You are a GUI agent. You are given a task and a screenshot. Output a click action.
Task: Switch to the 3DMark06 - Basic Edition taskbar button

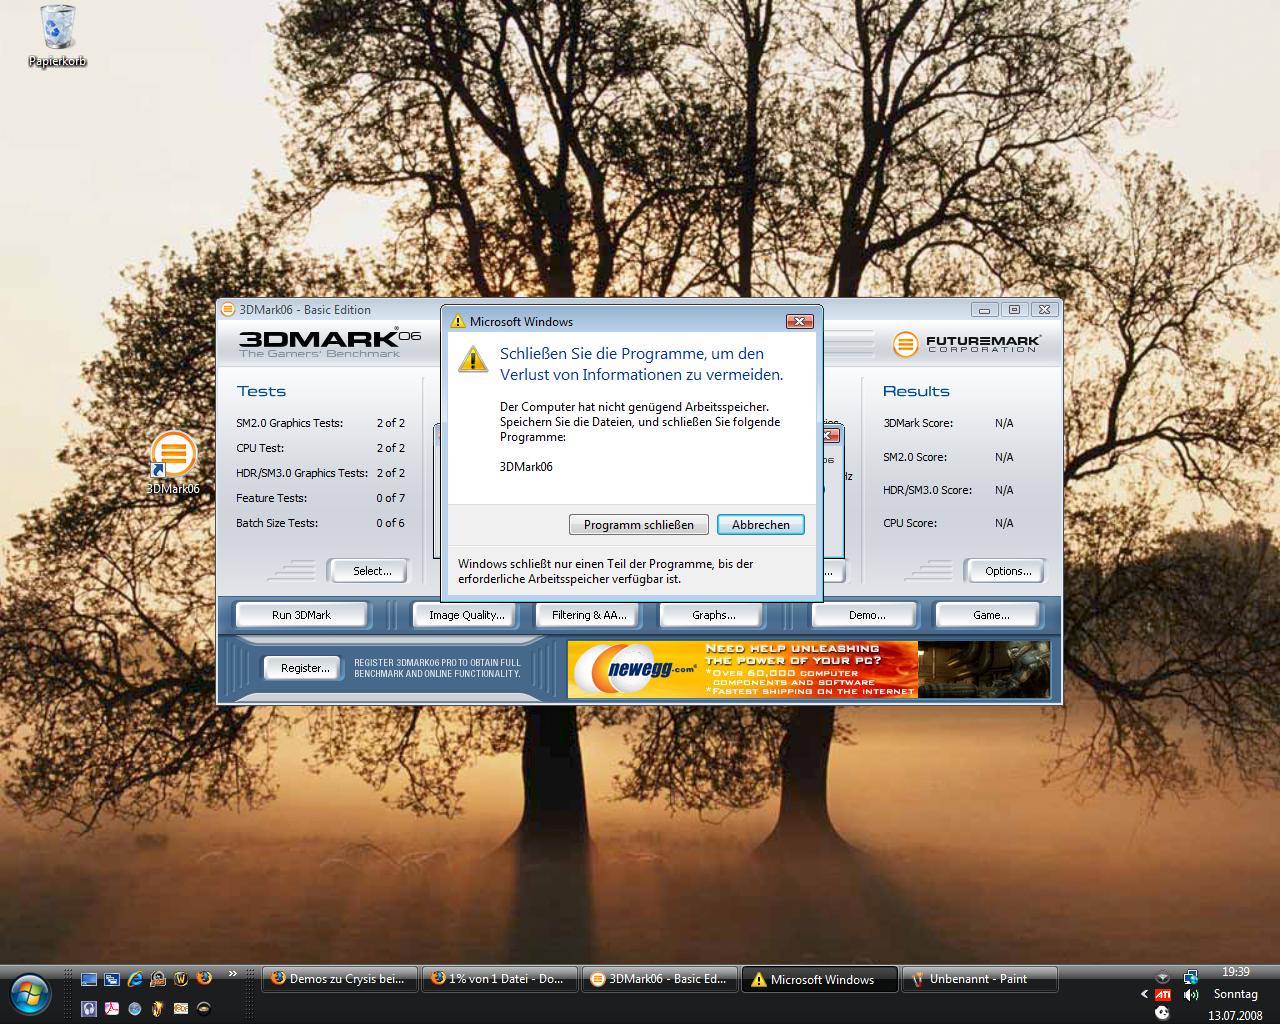(660, 979)
